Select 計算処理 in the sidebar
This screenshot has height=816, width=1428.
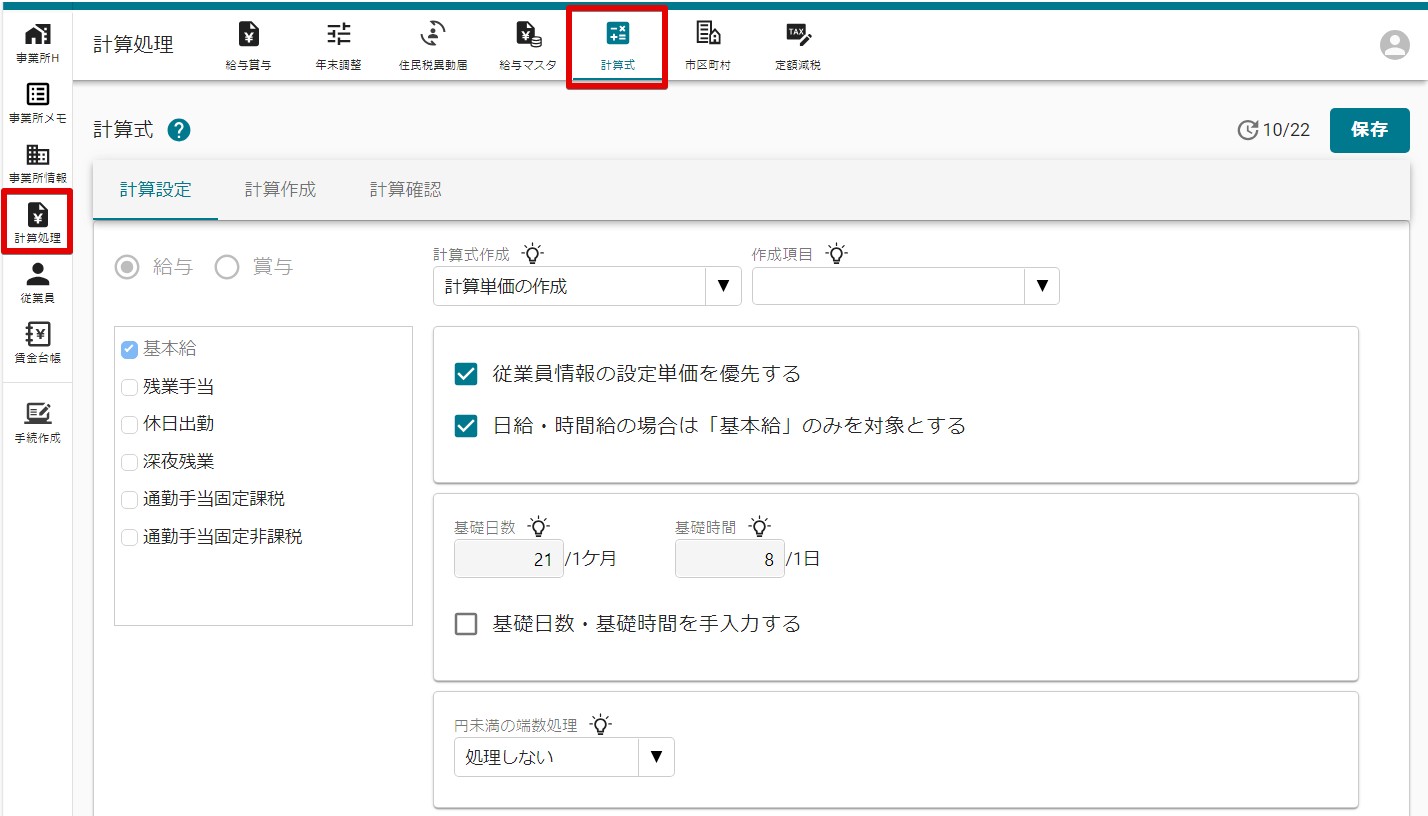37,223
